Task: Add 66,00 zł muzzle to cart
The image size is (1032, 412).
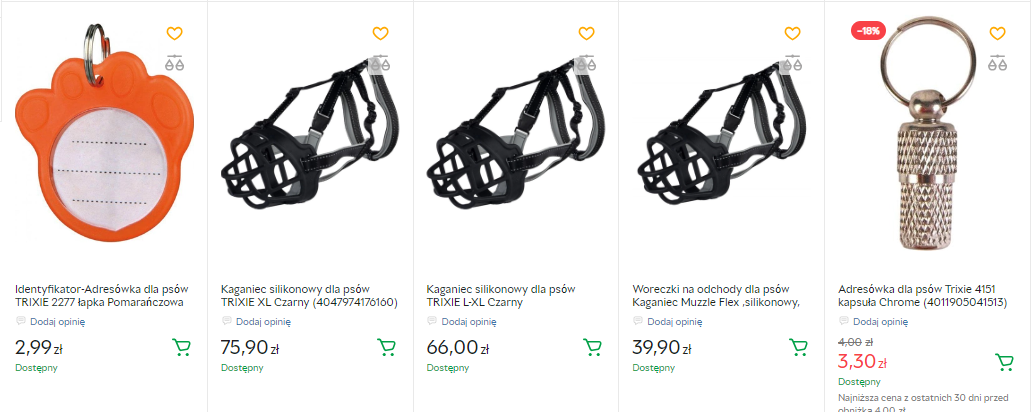Action: (x=592, y=348)
